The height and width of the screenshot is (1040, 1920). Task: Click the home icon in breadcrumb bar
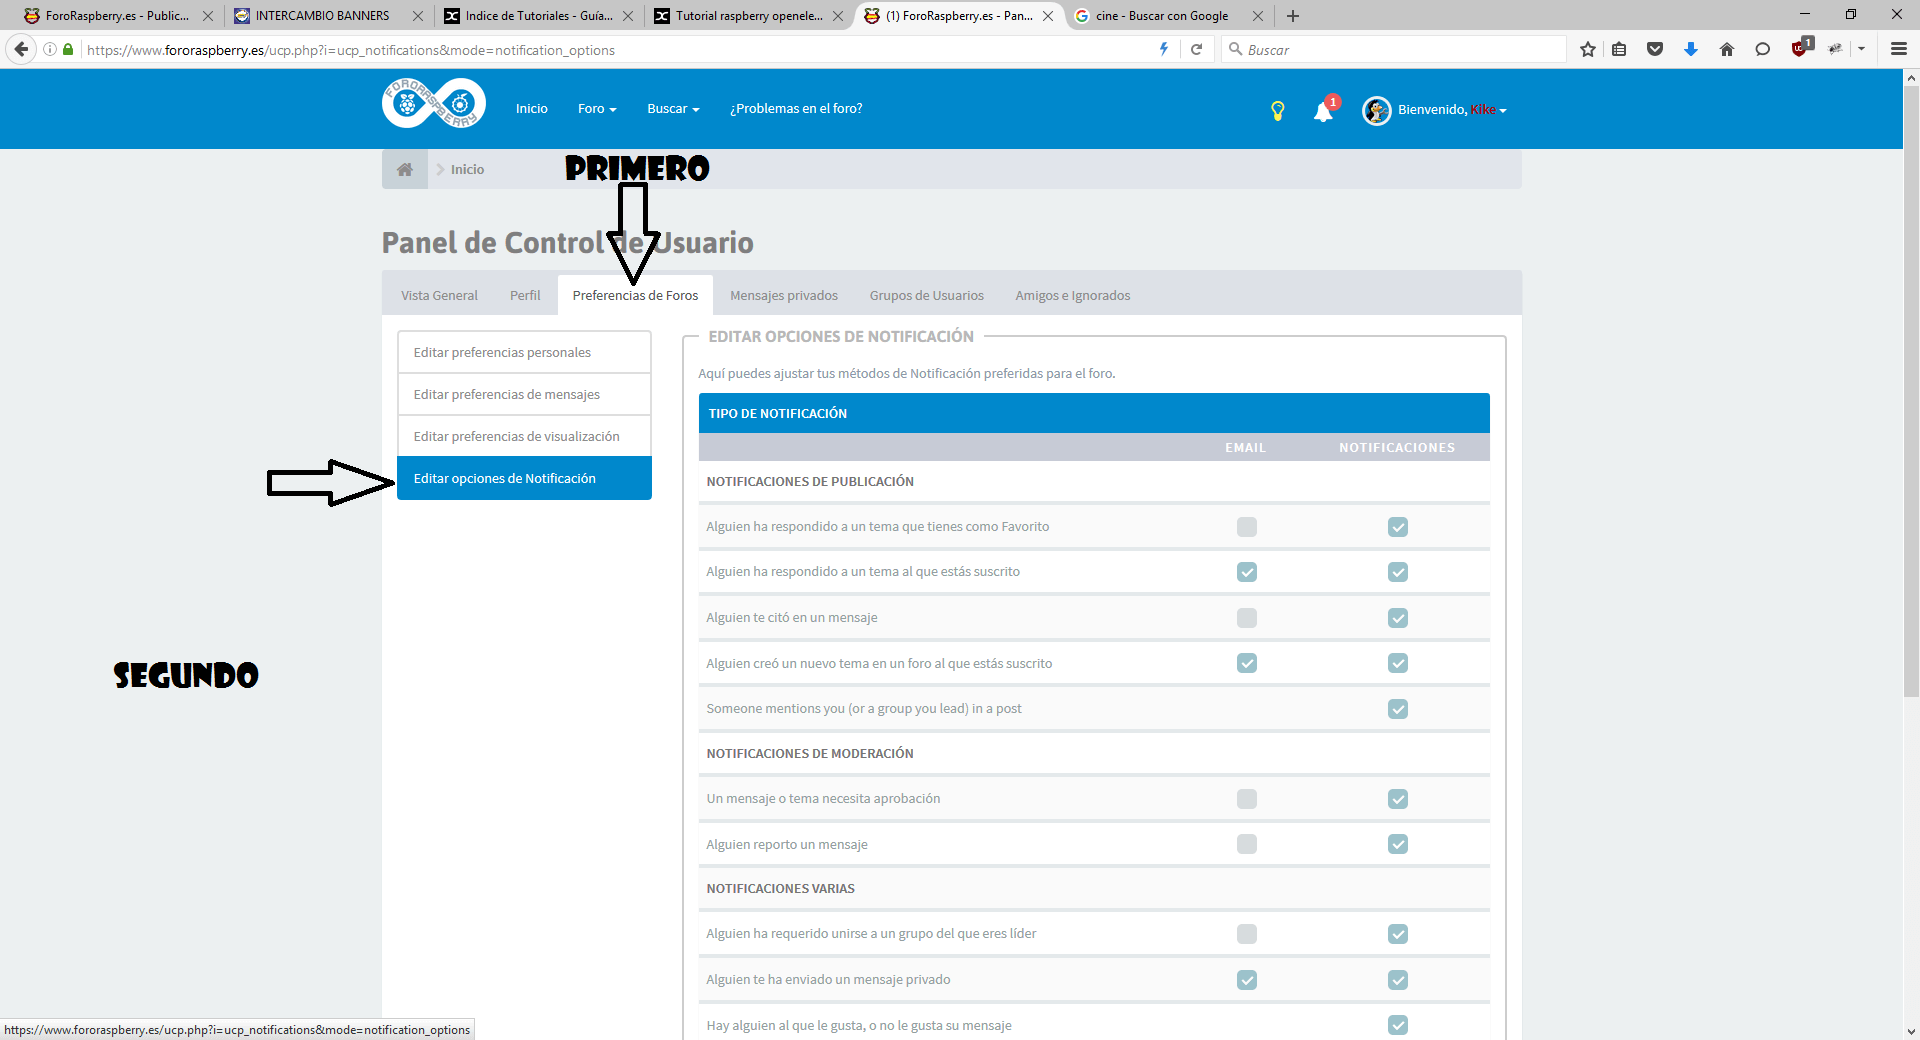[x=405, y=170]
